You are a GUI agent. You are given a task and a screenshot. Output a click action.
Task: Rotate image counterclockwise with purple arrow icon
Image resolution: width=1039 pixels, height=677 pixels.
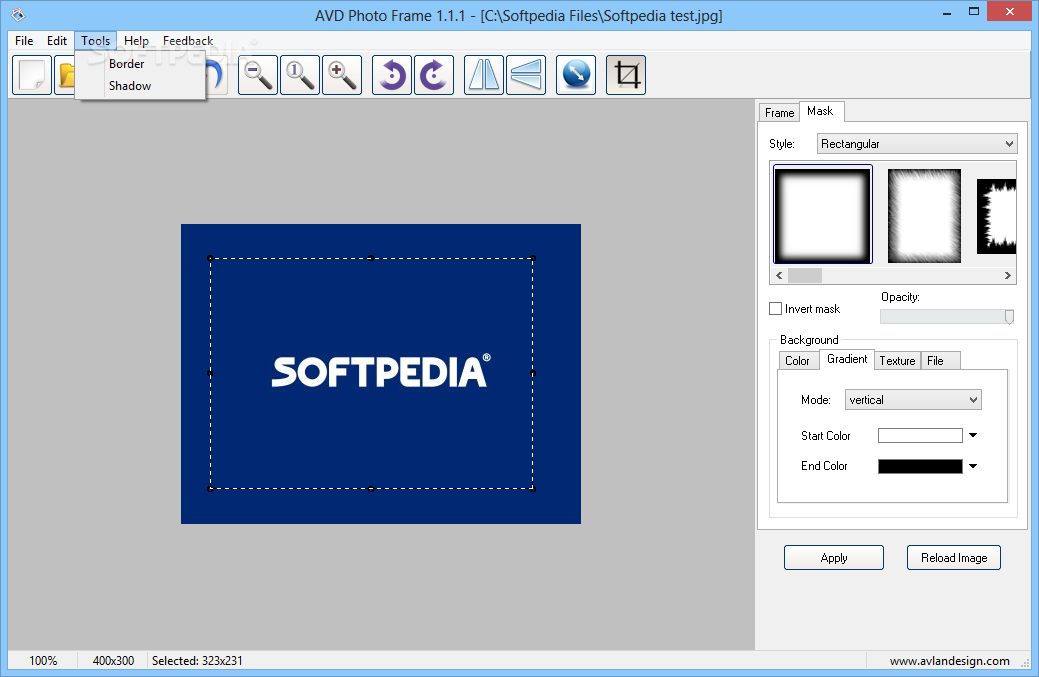click(x=392, y=75)
